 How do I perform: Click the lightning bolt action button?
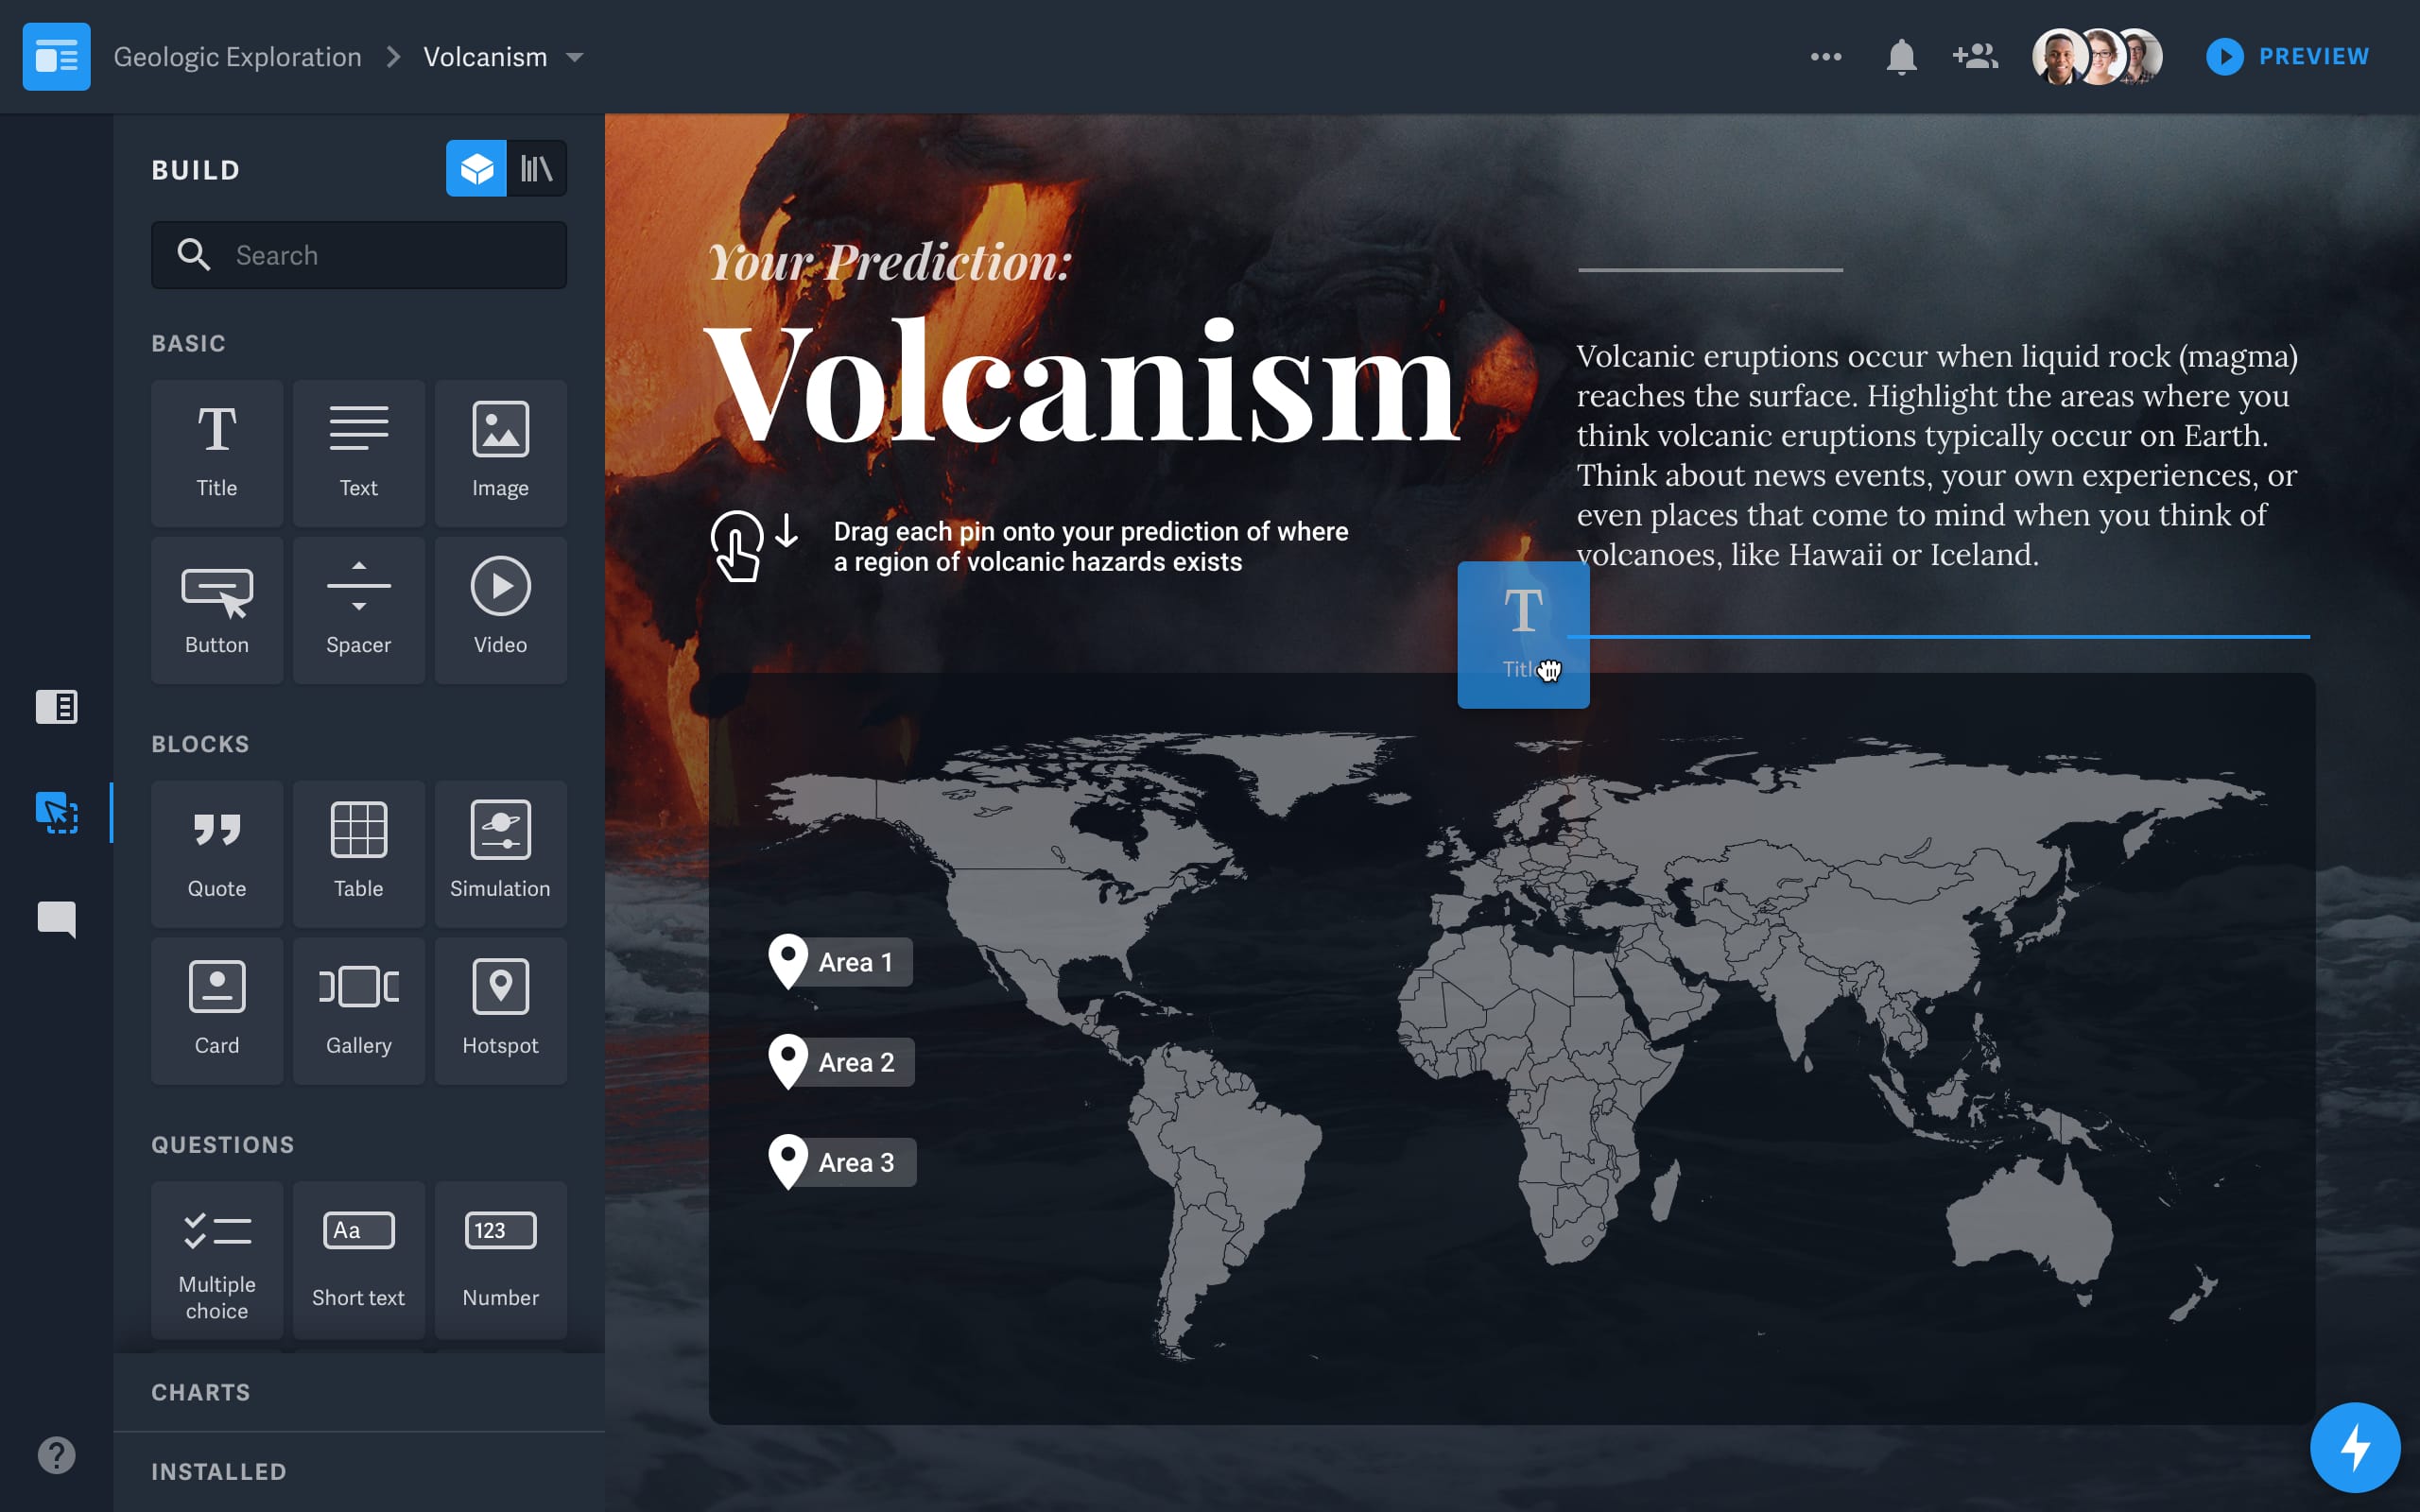tap(2354, 1447)
